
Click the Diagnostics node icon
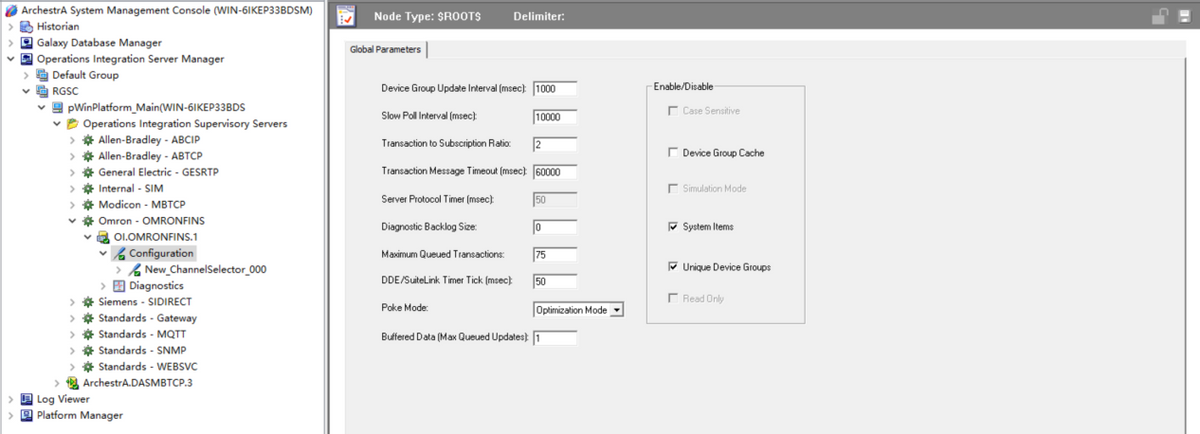coord(119,286)
